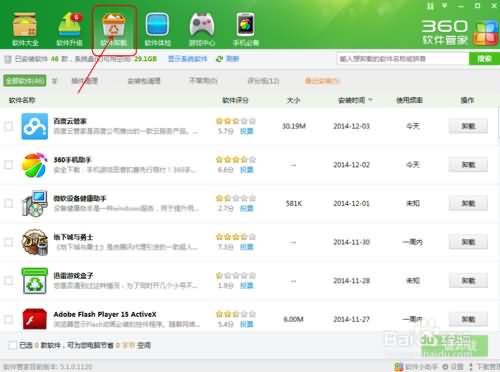Open the 游戏中心 game center section
This screenshot has height=372, width=500.
202,29
